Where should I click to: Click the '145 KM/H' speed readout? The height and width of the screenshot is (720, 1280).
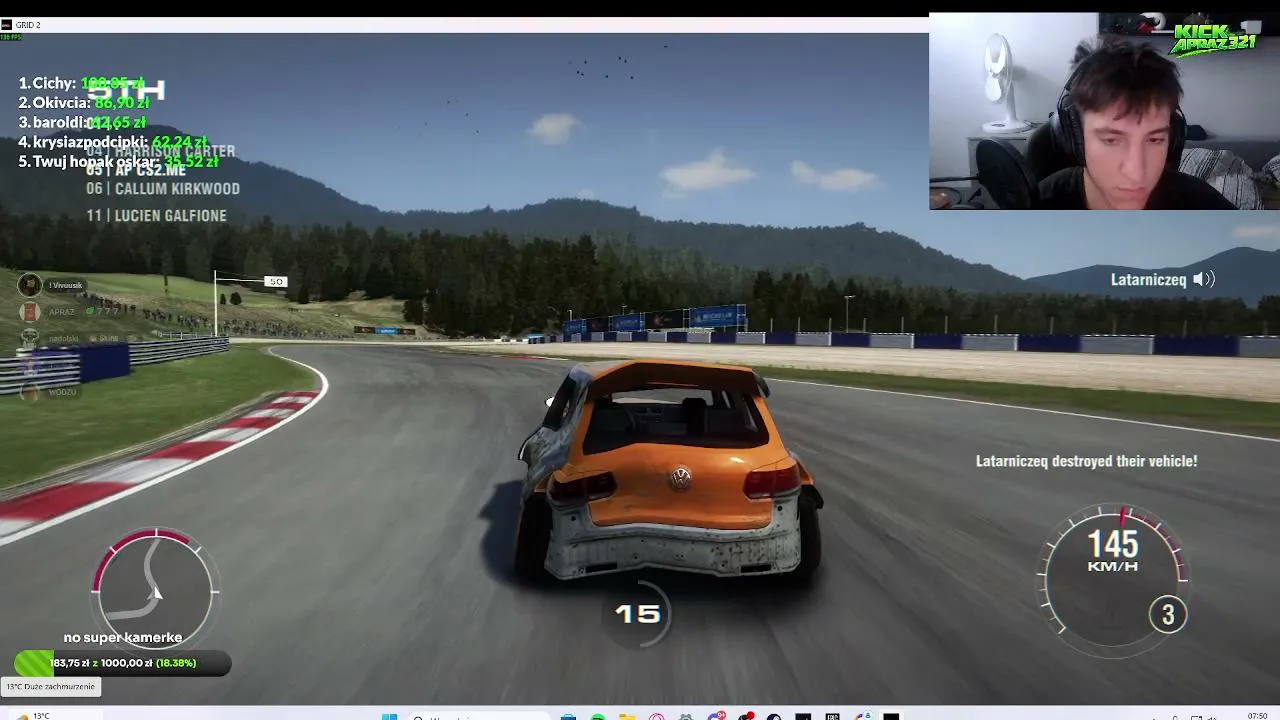click(1113, 551)
